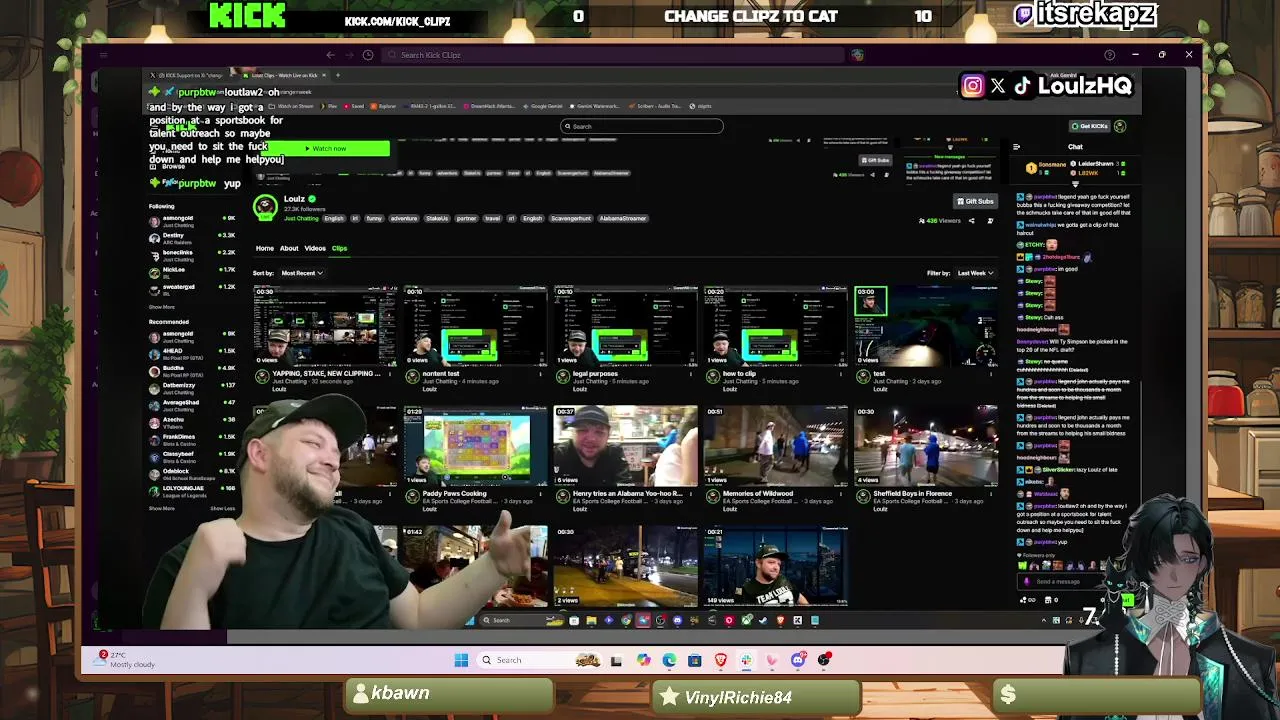The image size is (1280, 720).
Task: Click the Start icon on the inner taskbar
Action: click(x=469, y=620)
